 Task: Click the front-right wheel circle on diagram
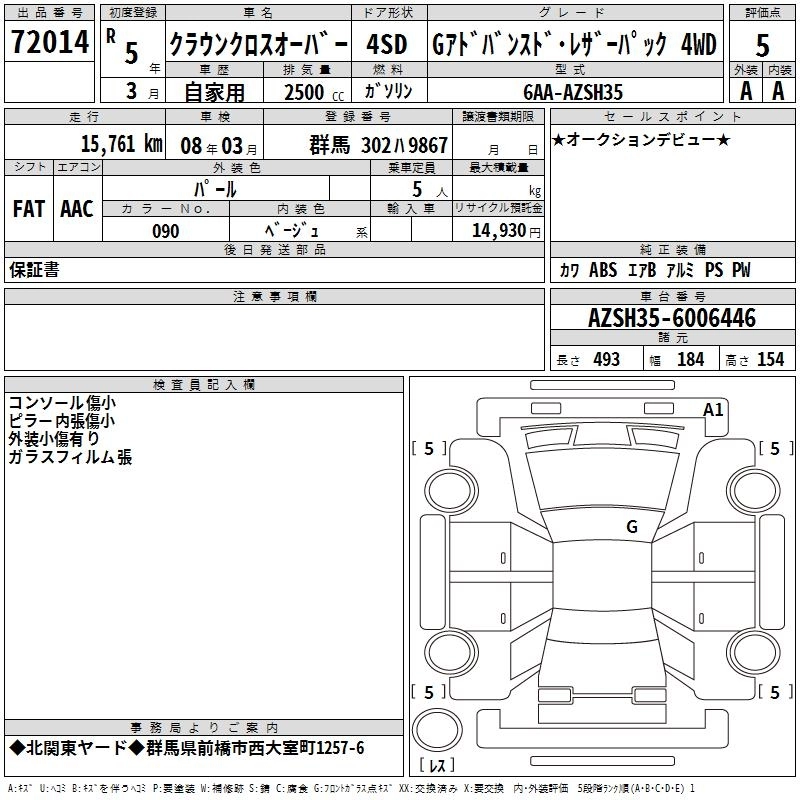click(753, 491)
